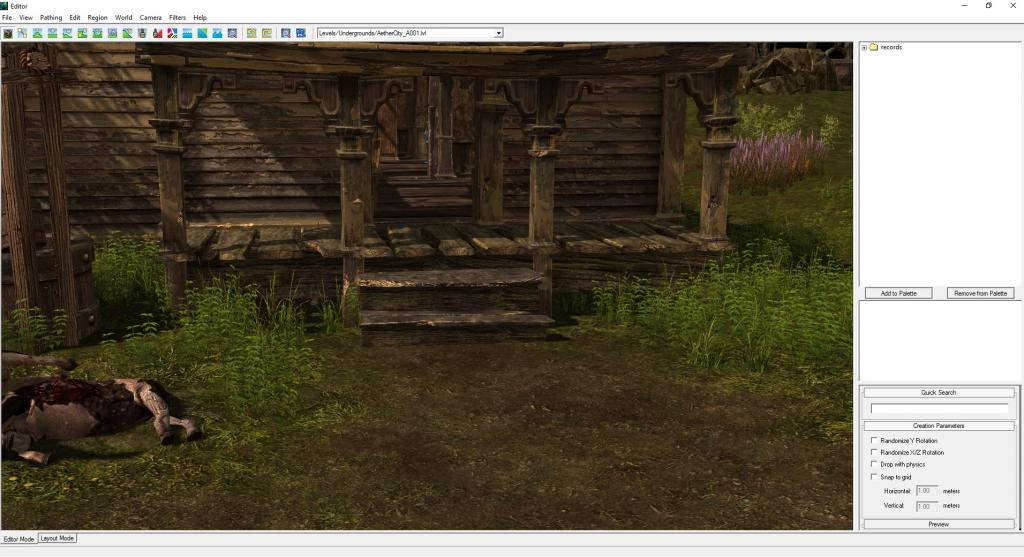Open the Camera menu
The height and width of the screenshot is (557, 1024).
(150, 18)
